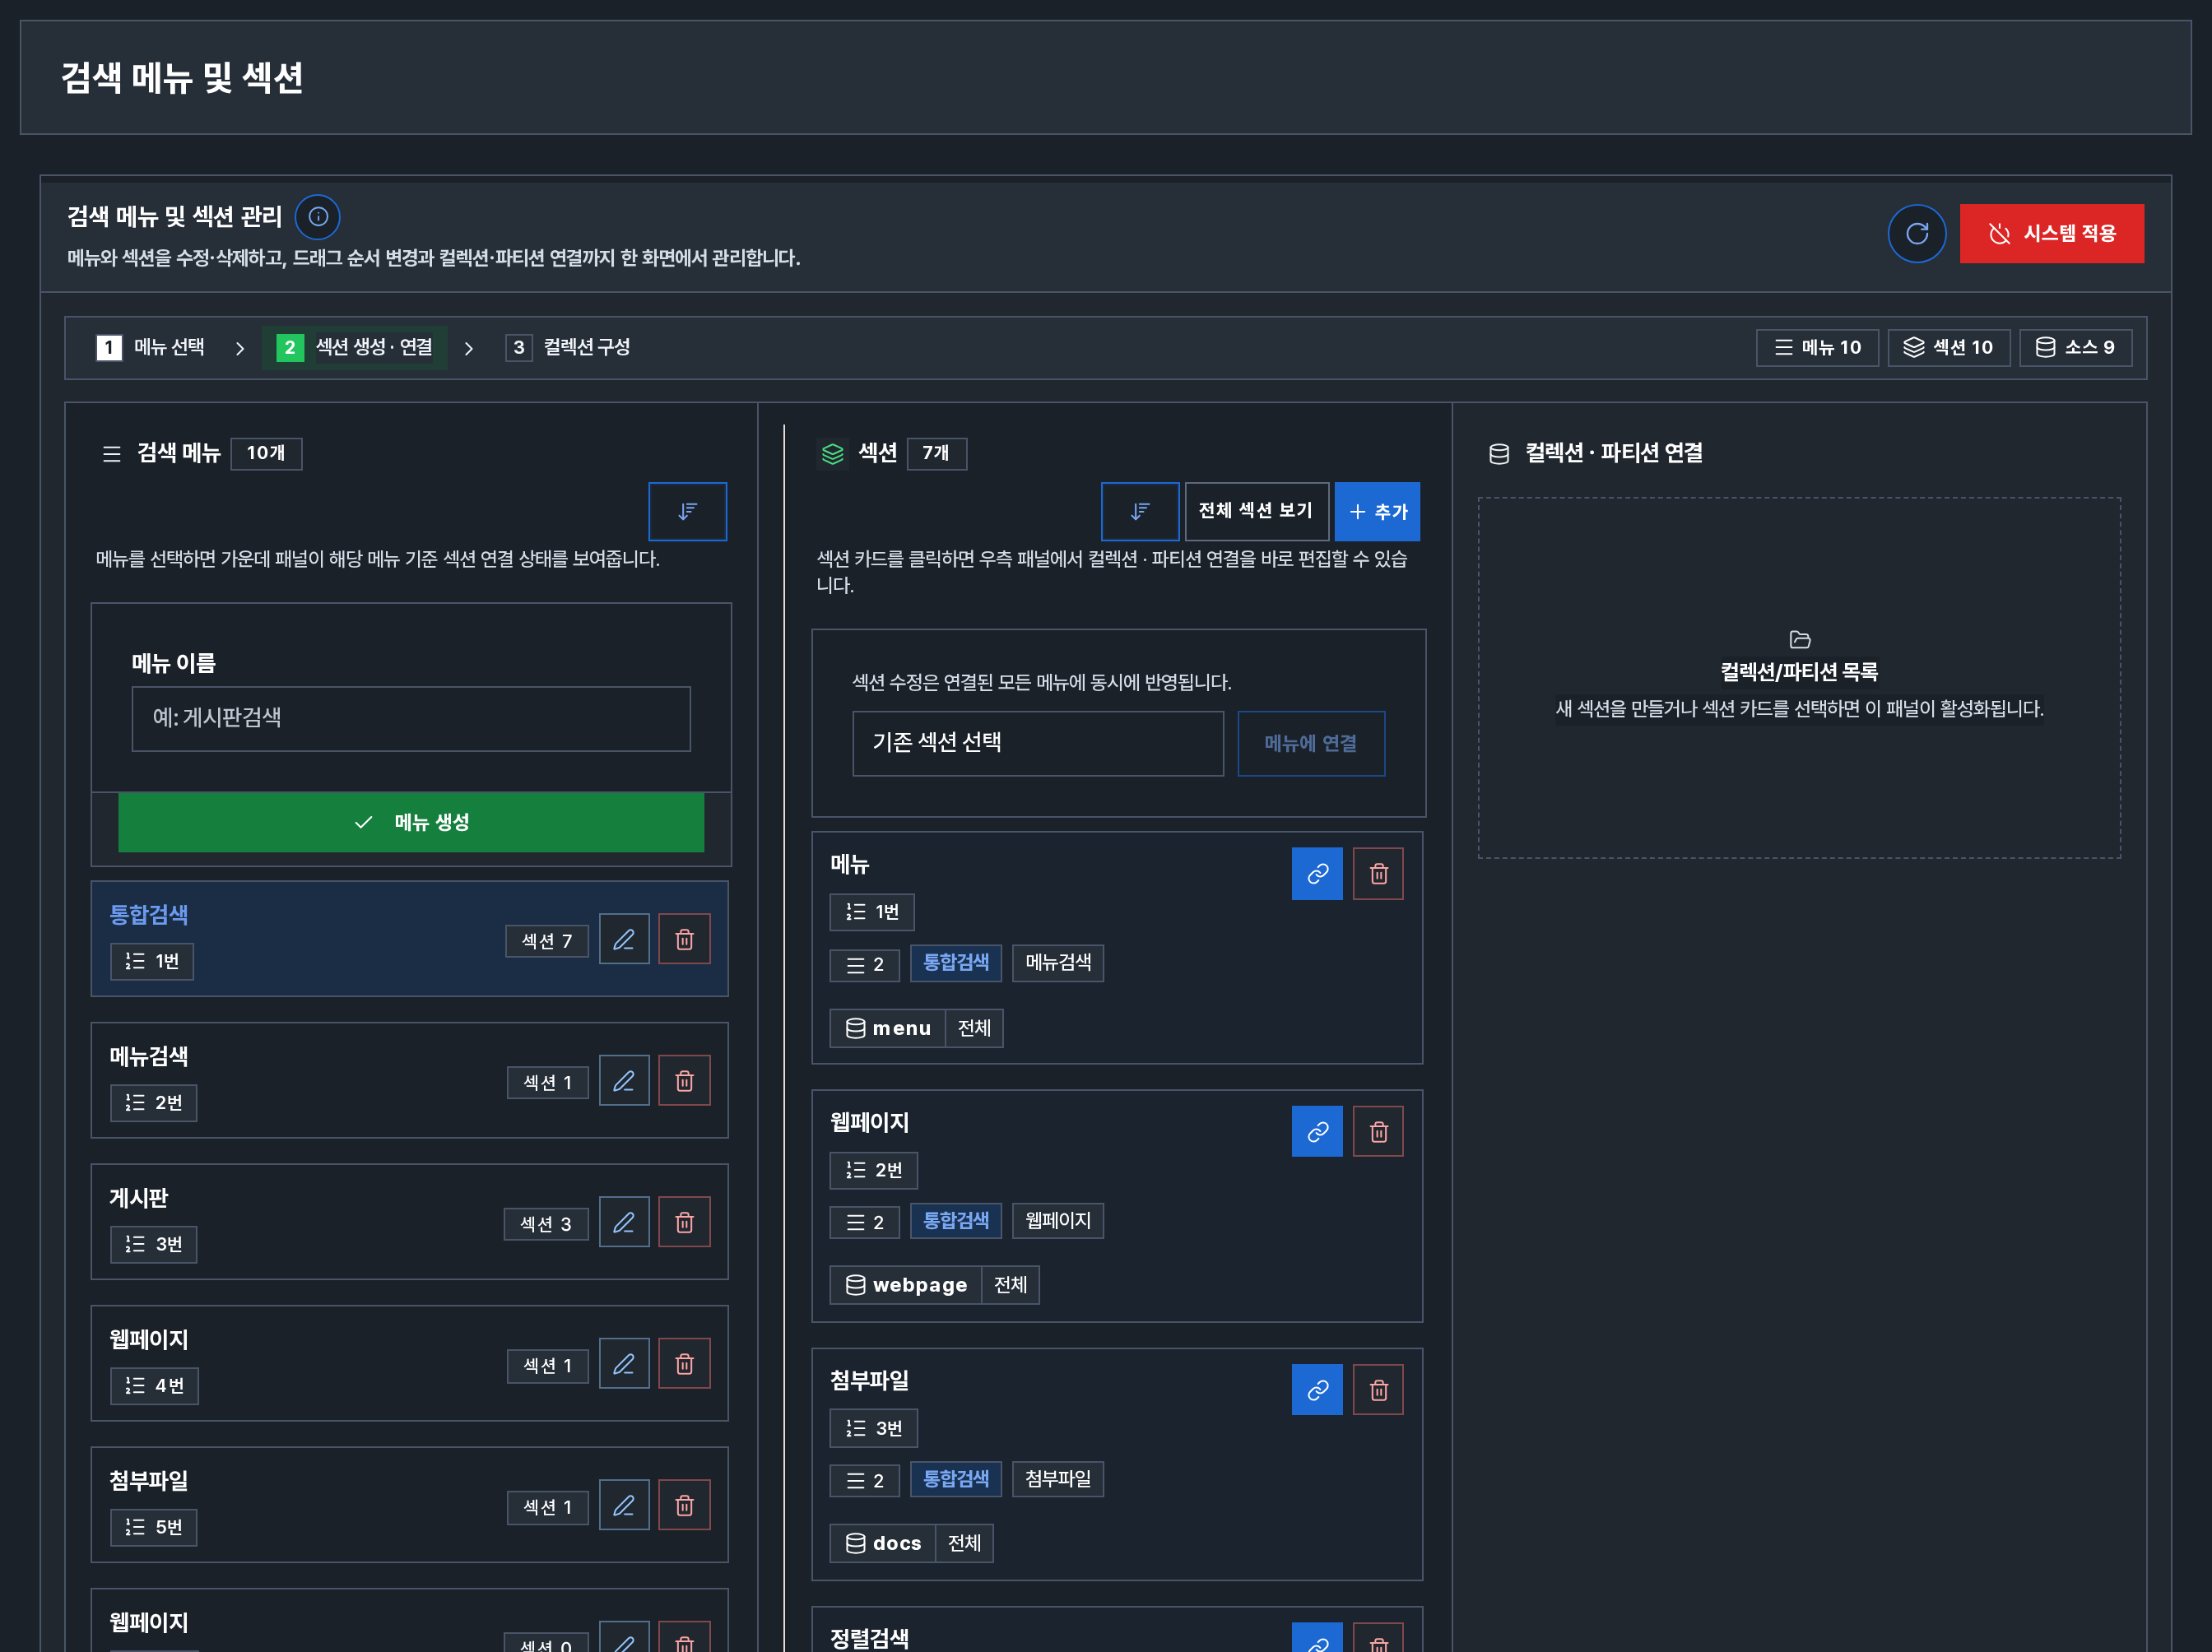Viewport: 2212px width, 1652px height.
Task: Open the 기존 섹션 선택 dropdown
Action: coord(1037,743)
